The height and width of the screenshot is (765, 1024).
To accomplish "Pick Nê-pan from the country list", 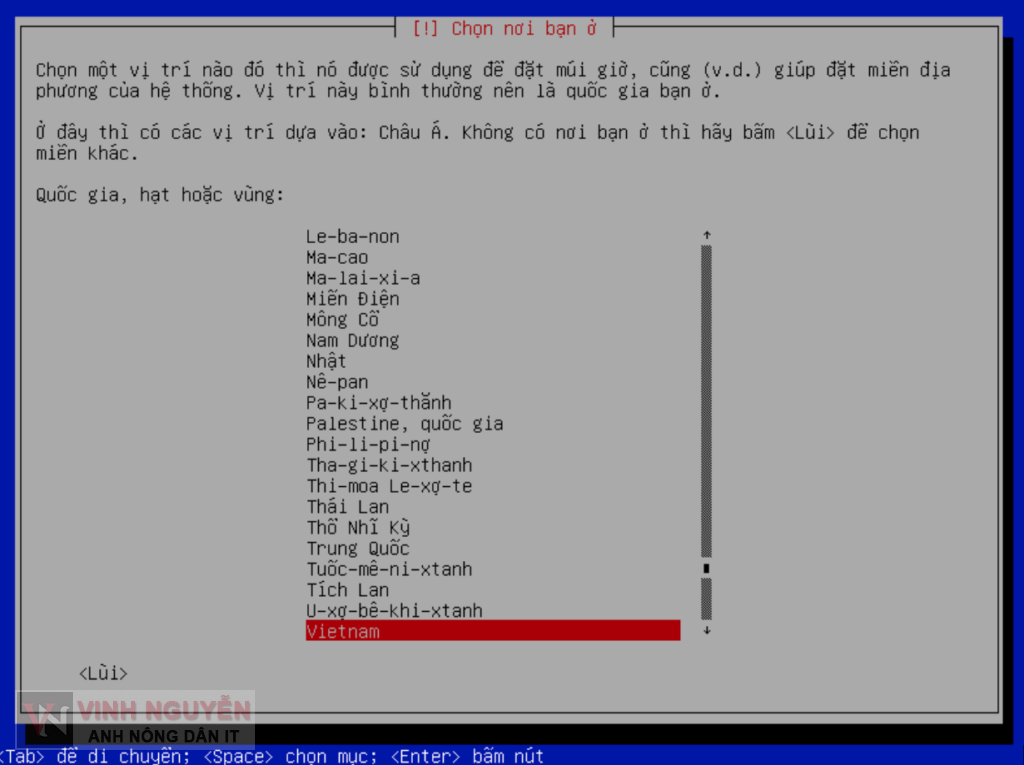I will tap(337, 382).
